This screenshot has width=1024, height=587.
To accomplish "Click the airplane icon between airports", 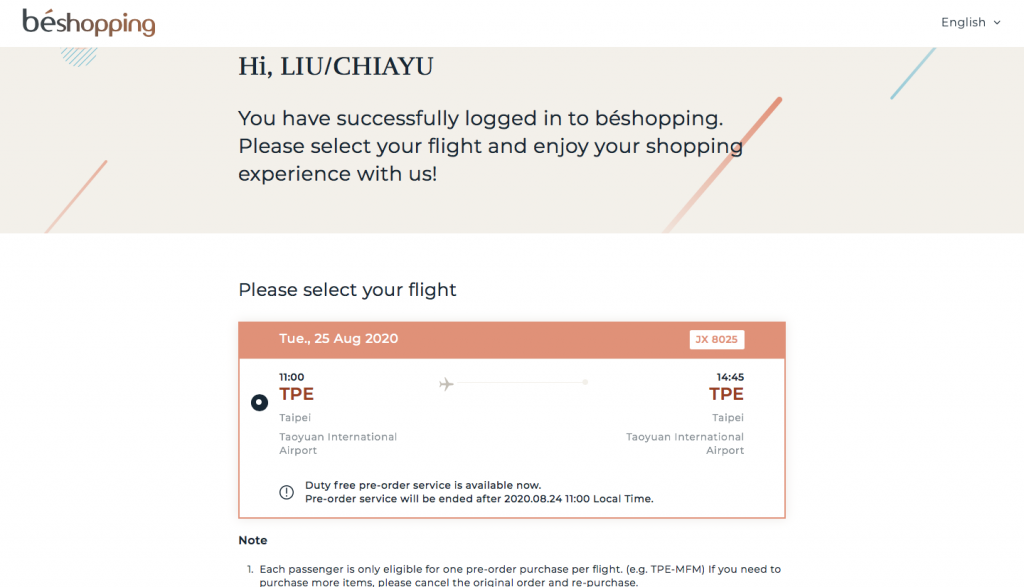I will [447, 383].
